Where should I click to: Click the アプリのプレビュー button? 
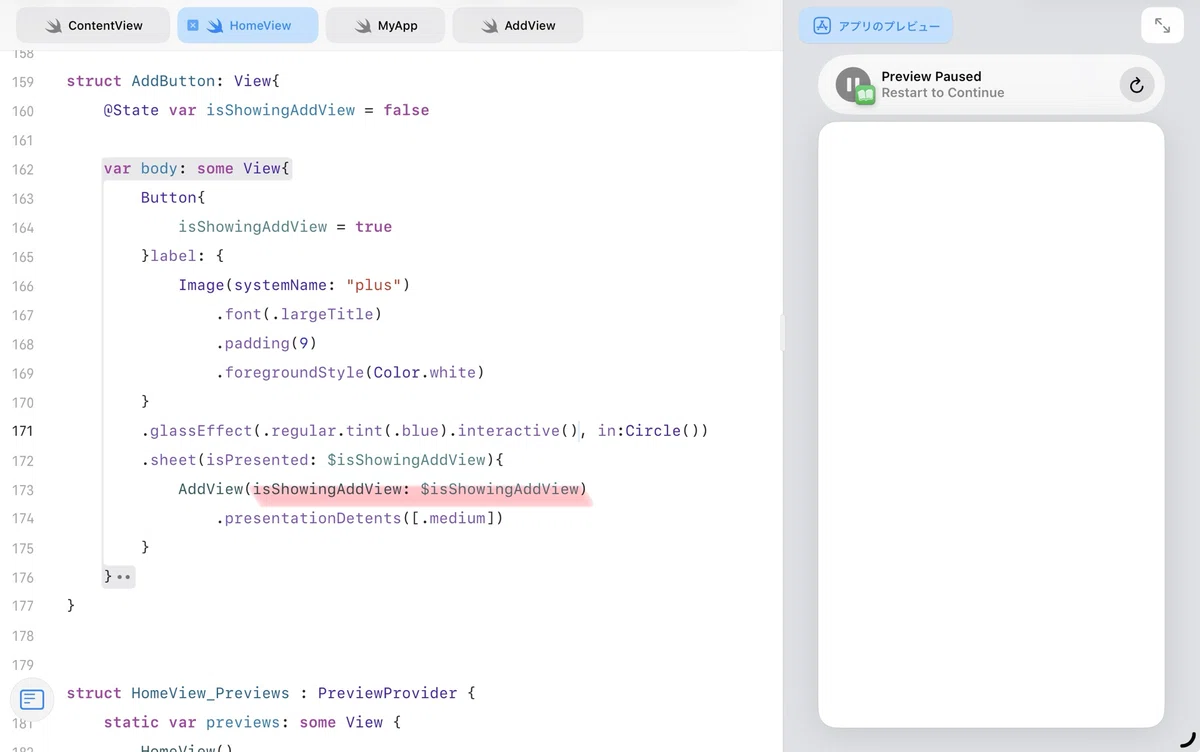pos(876,26)
